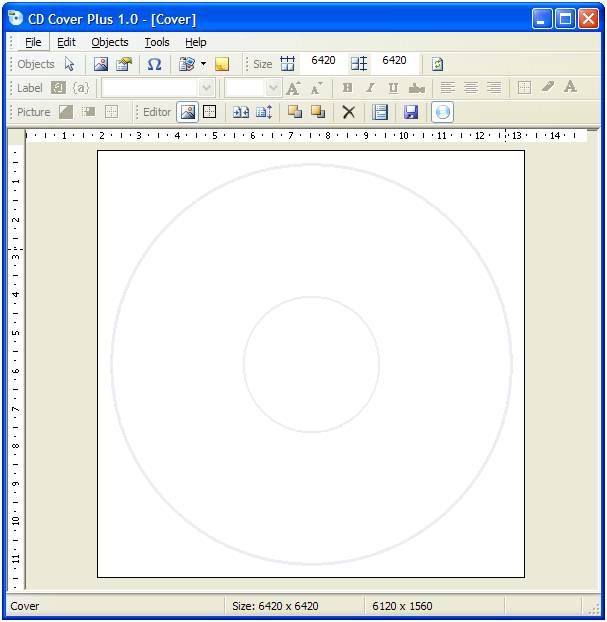This screenshot has height=622, width=607.
Task: Open the font name combo box
Action: tap(158, 88)
